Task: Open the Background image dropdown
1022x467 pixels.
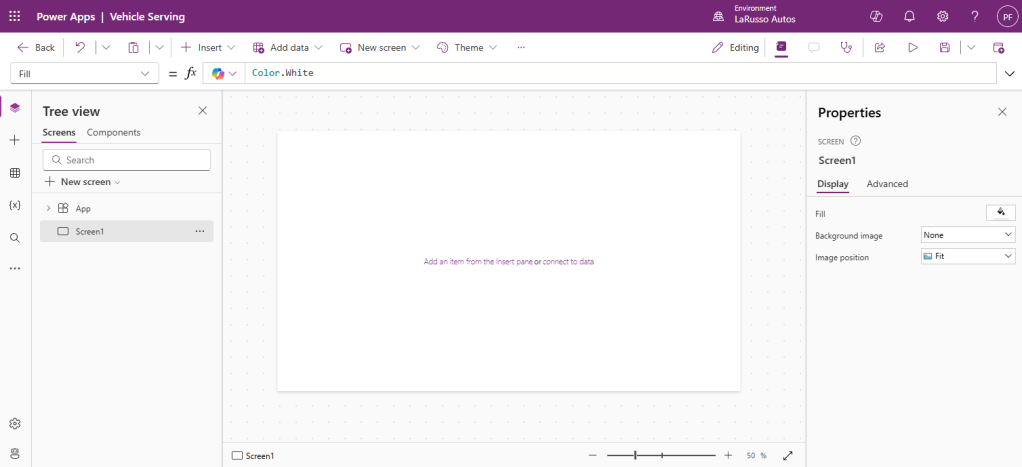Action: click(967, 235)
